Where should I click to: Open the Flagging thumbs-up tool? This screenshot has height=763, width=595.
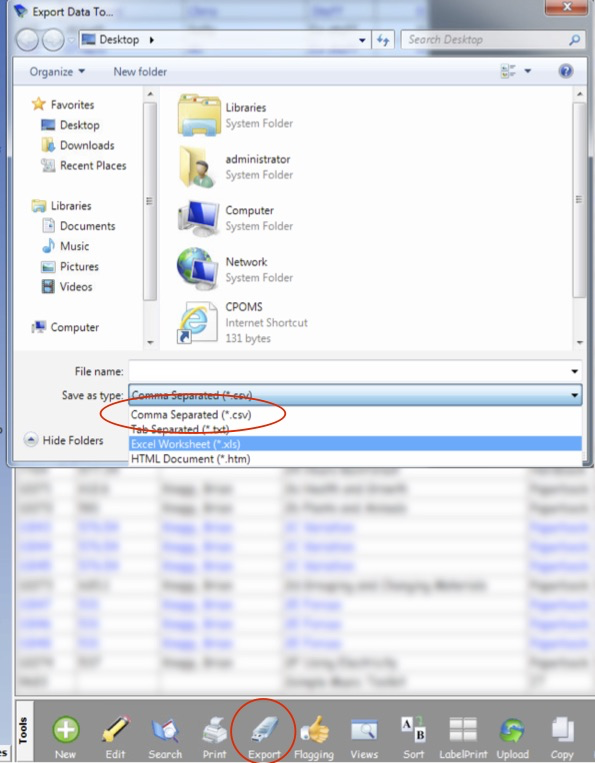pyautogui.click(x=314, y=730)
